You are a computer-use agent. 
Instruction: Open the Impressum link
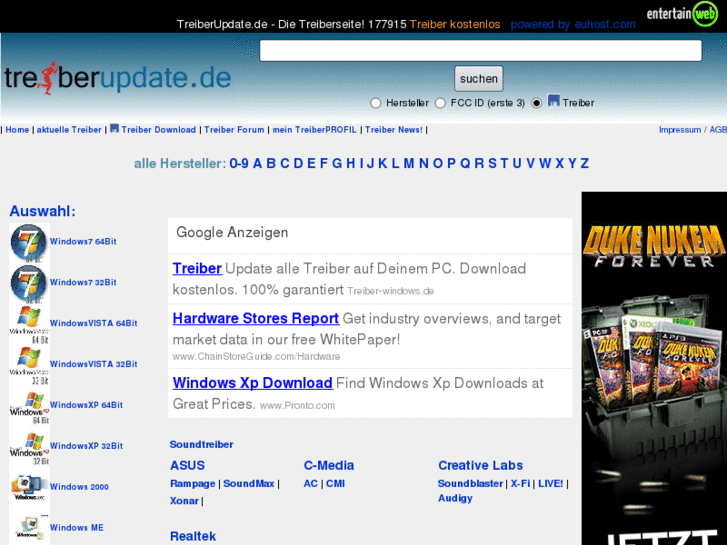[x=680, y=130]
